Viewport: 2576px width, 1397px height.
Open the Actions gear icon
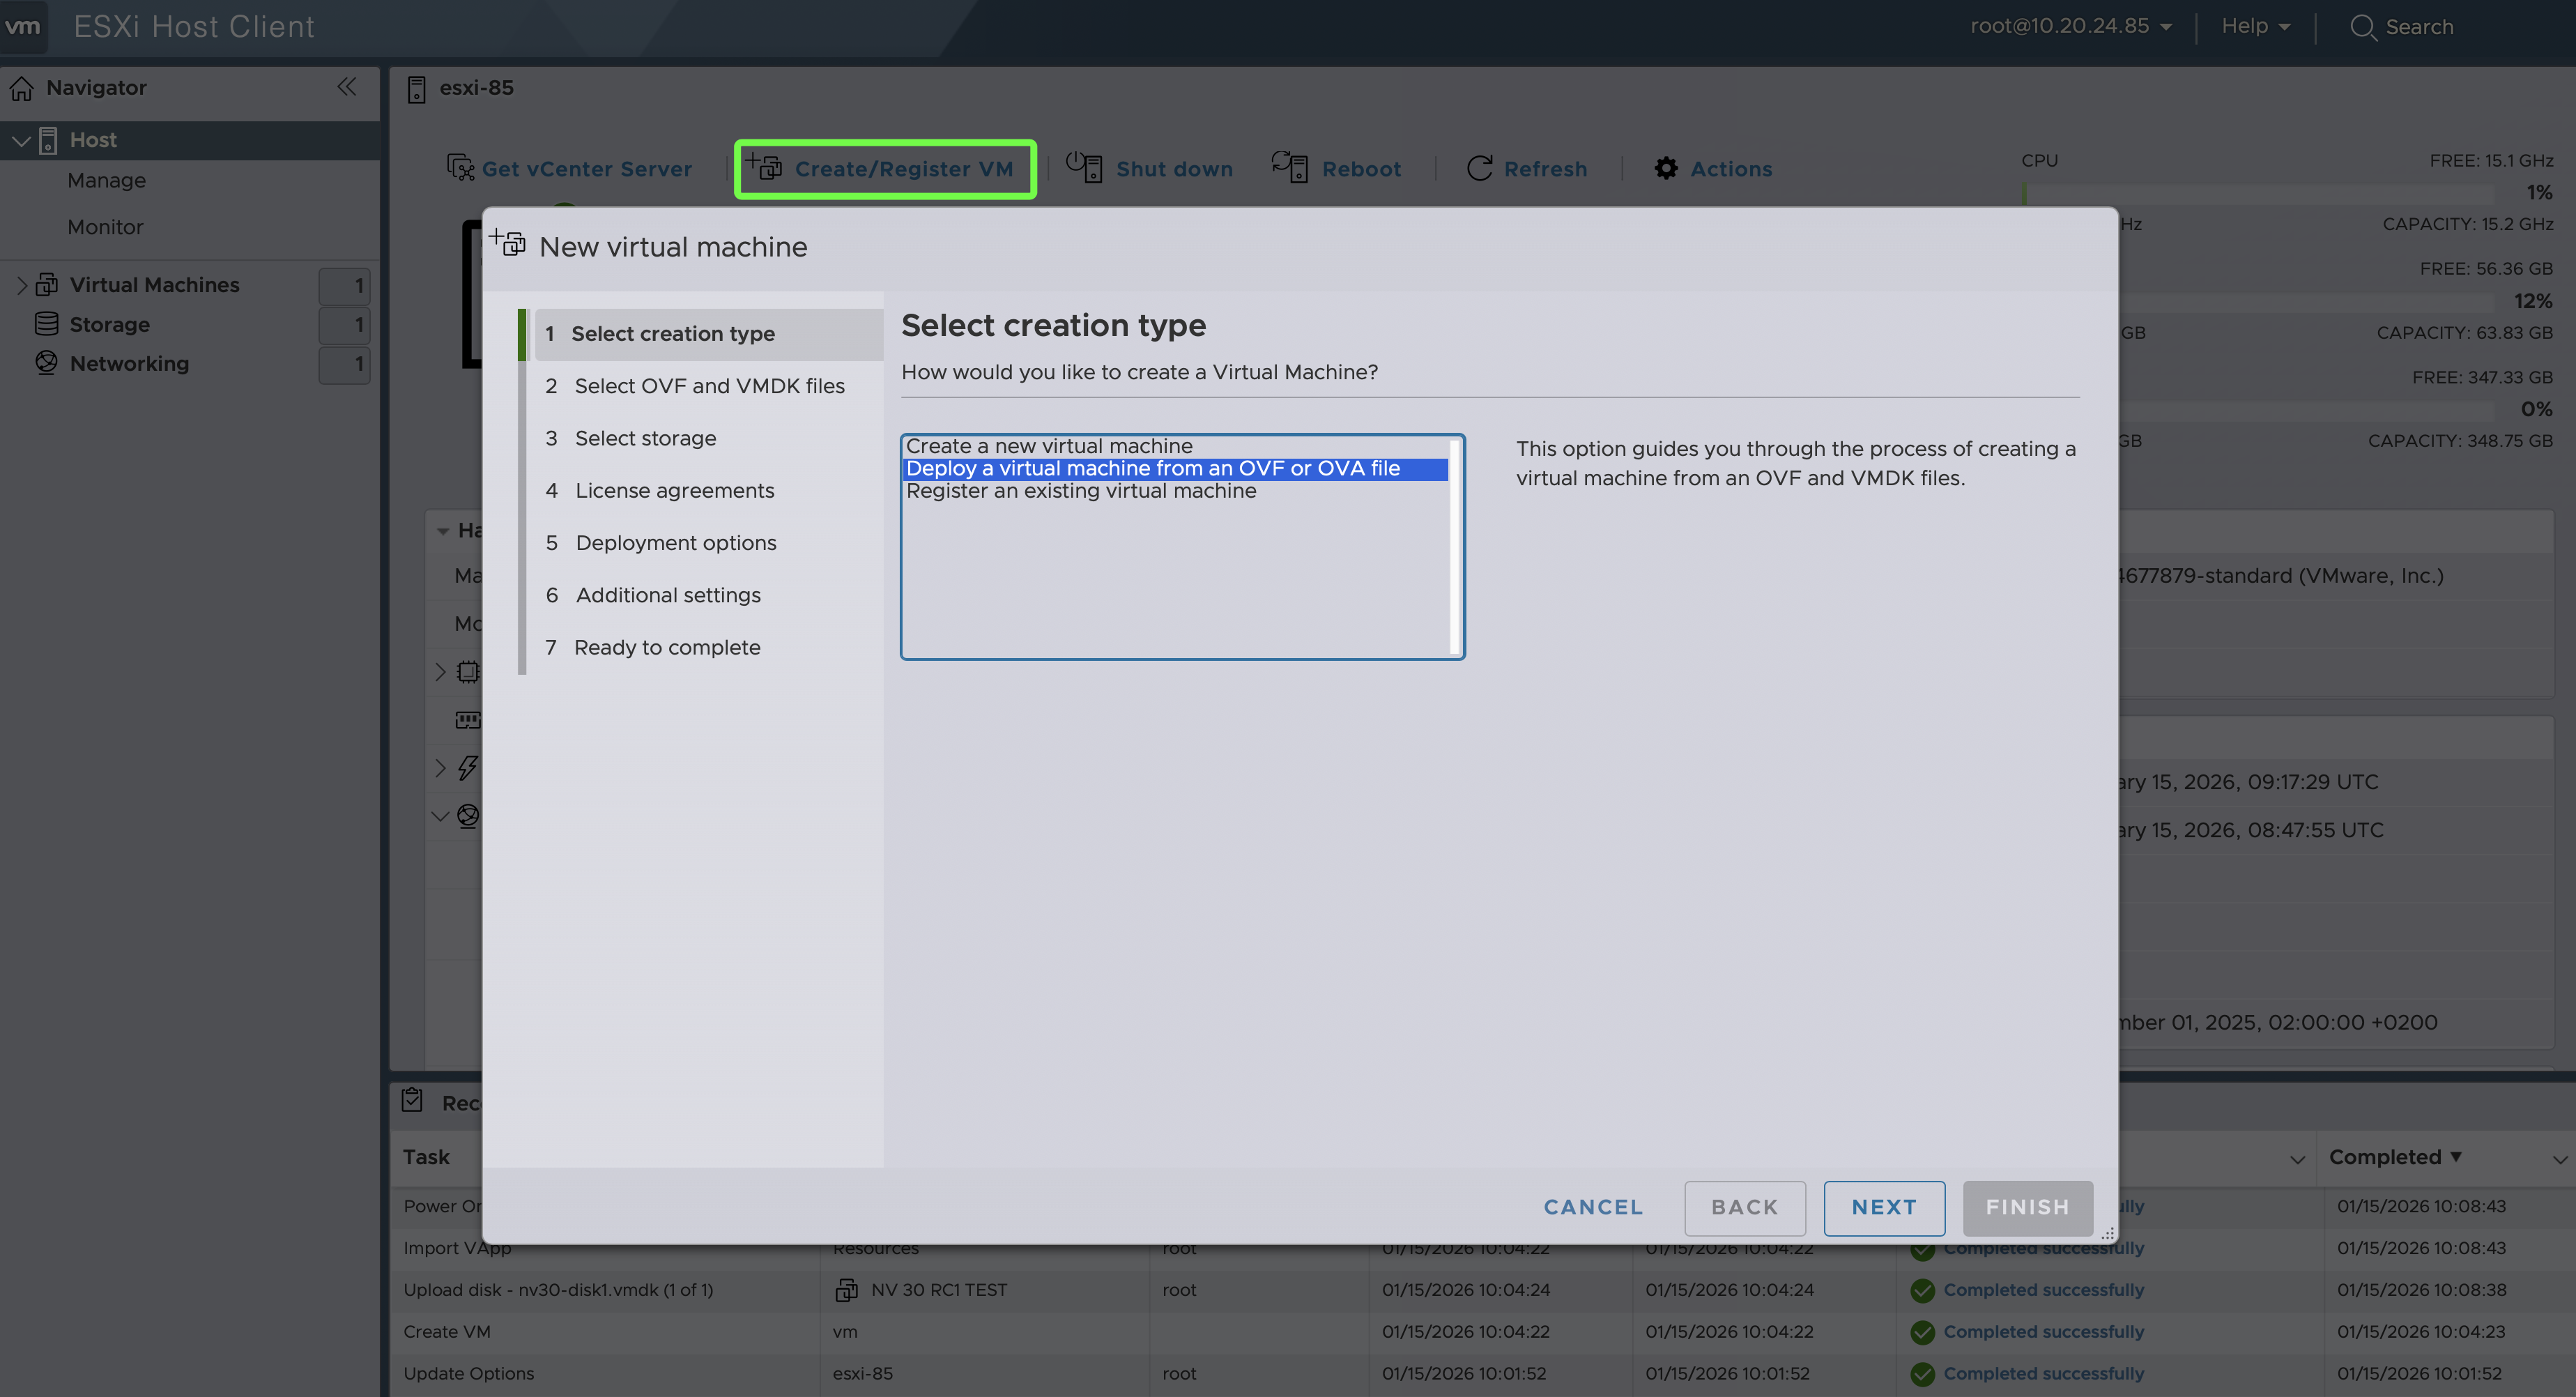pos(1665,168)
